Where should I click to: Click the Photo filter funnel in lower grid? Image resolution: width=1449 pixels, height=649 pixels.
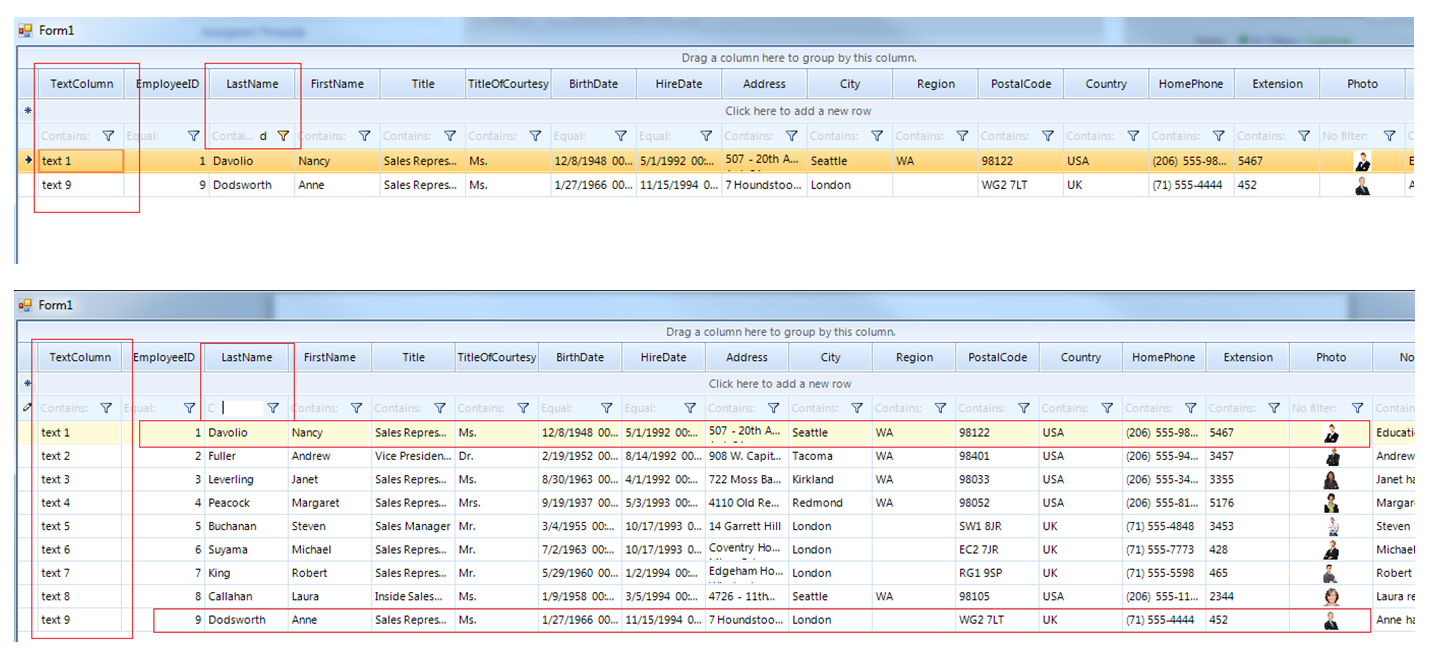1357,408
